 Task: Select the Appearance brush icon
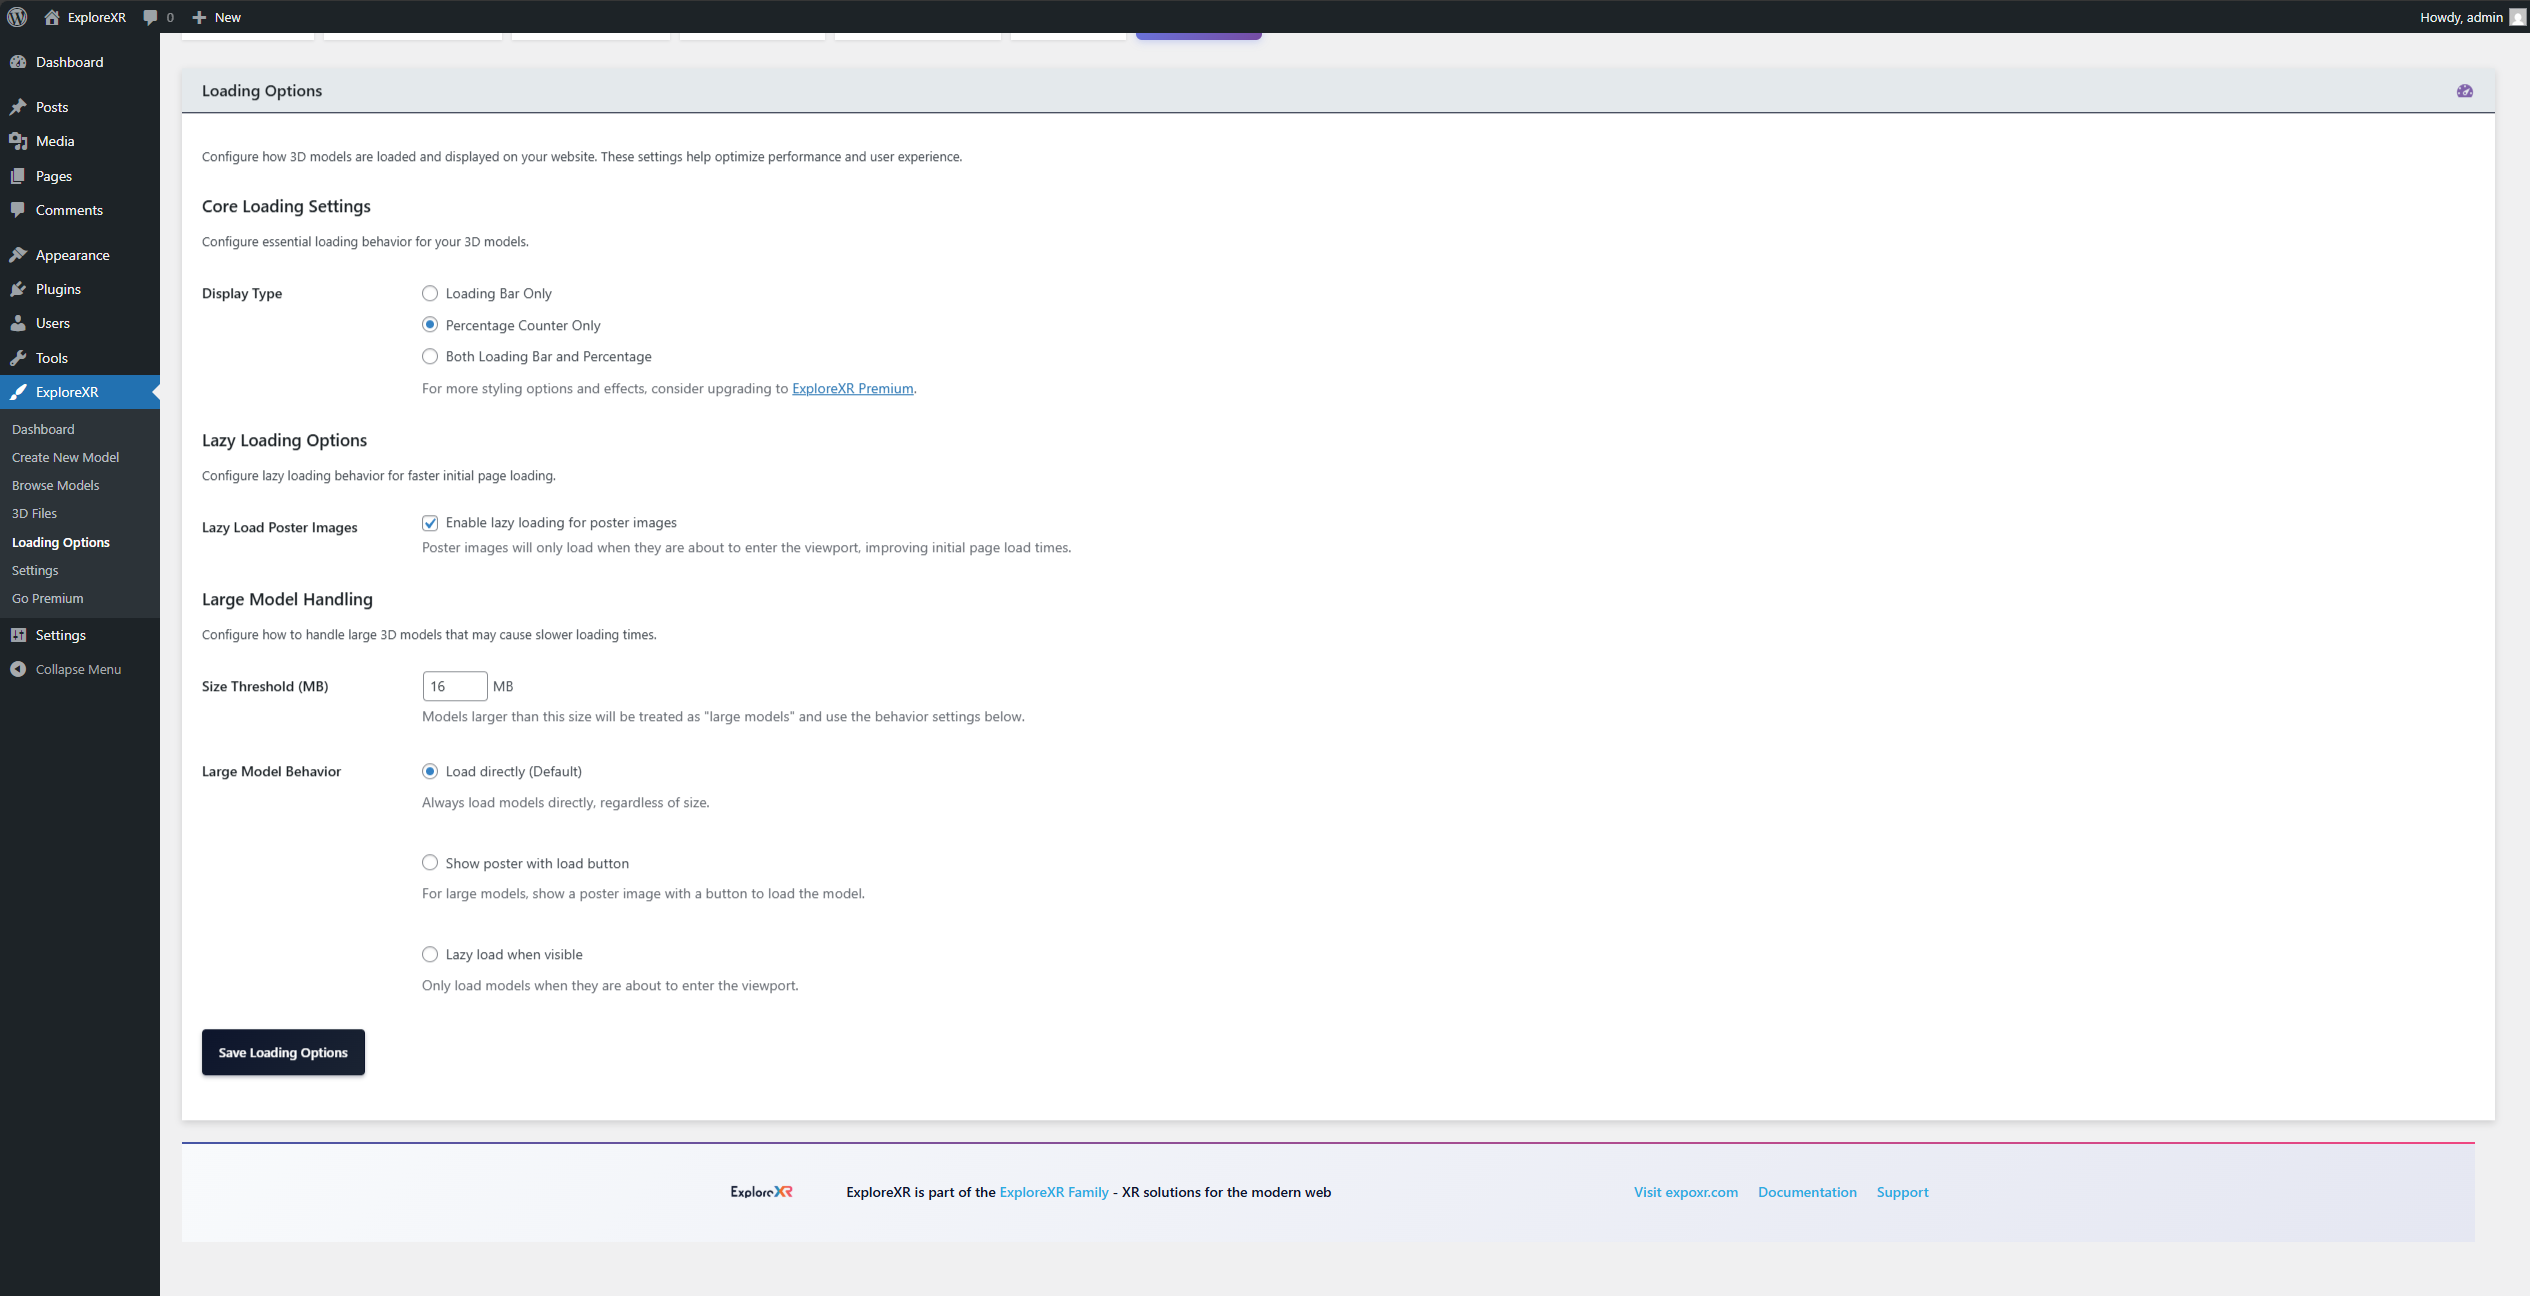coord(20,255)
